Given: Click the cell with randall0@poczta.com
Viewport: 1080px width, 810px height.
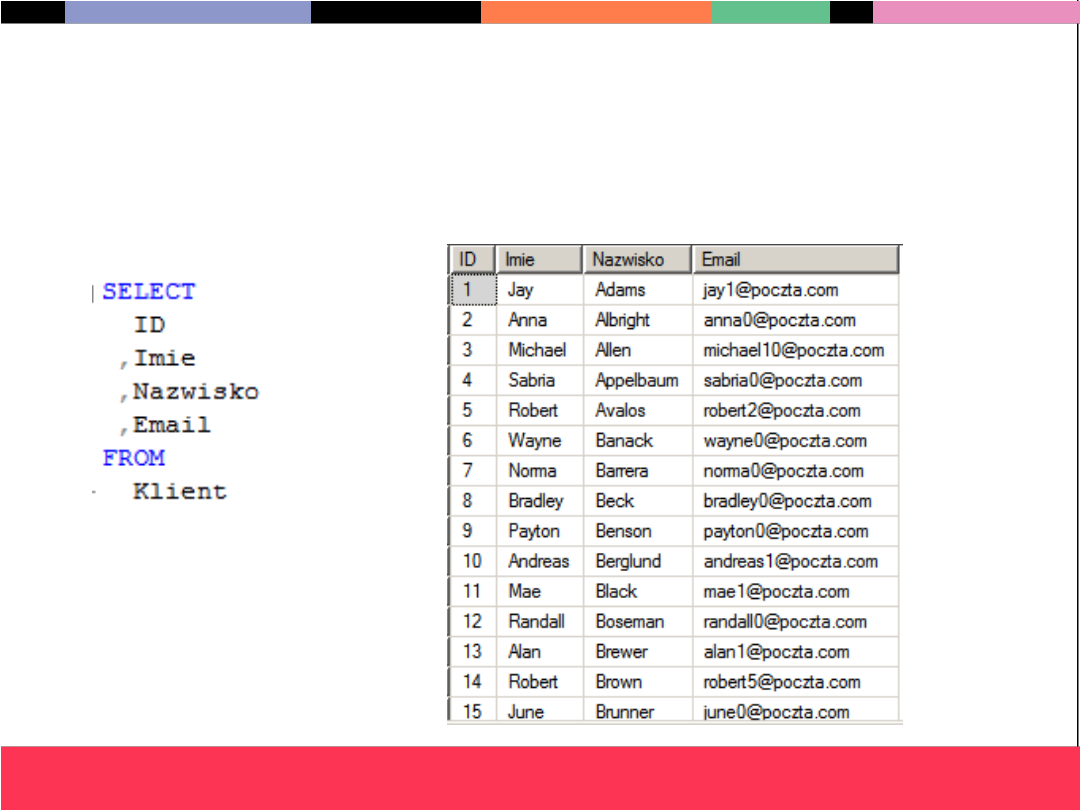Looking at the screenshot, I should coord(784,622).
